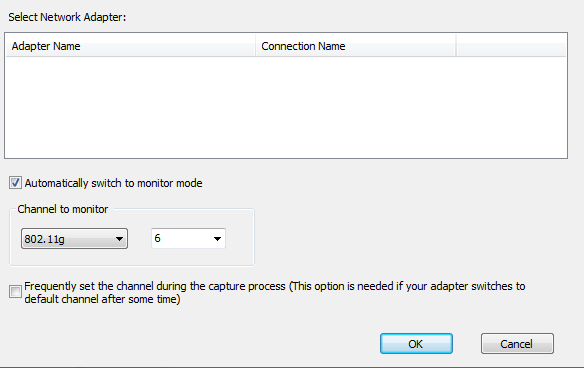Expand the channel number 6 dropdown
This screenshot has height=368, width=584.
coord(188,238)
